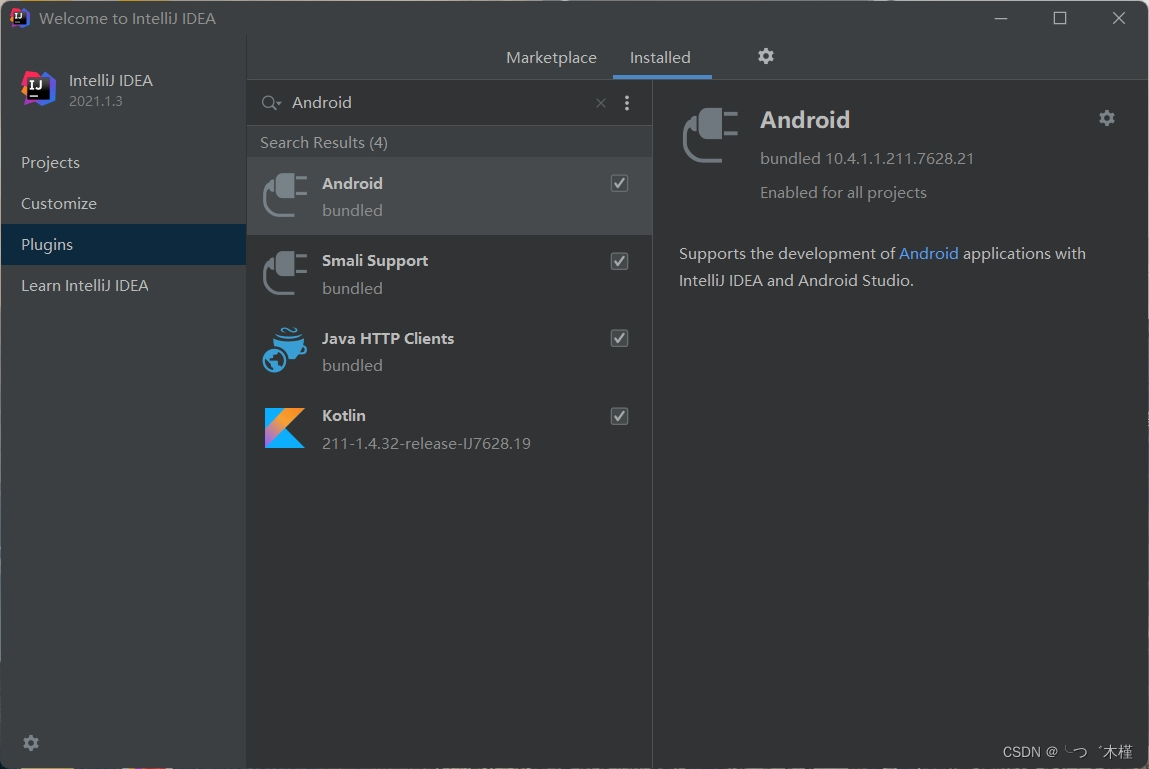Open gear menu on Android details panel
This screenshot has height=769, width=1149.
pyautogui.click(x=1106, y=118)
